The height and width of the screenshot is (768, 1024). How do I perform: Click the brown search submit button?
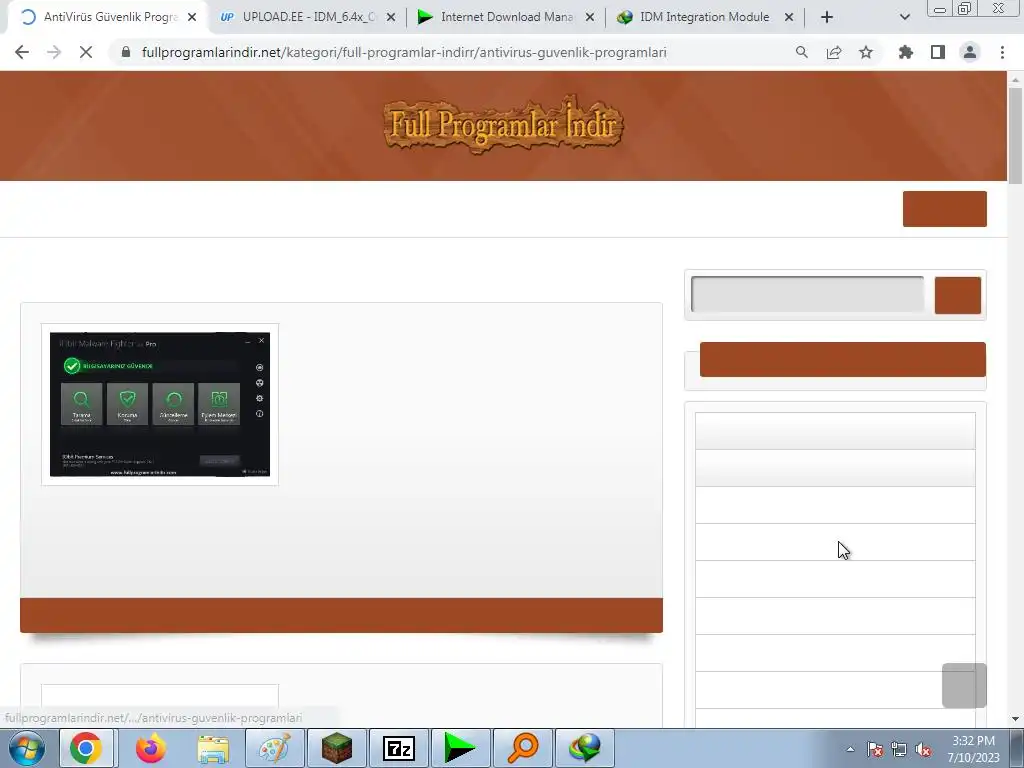coord(957,295)
